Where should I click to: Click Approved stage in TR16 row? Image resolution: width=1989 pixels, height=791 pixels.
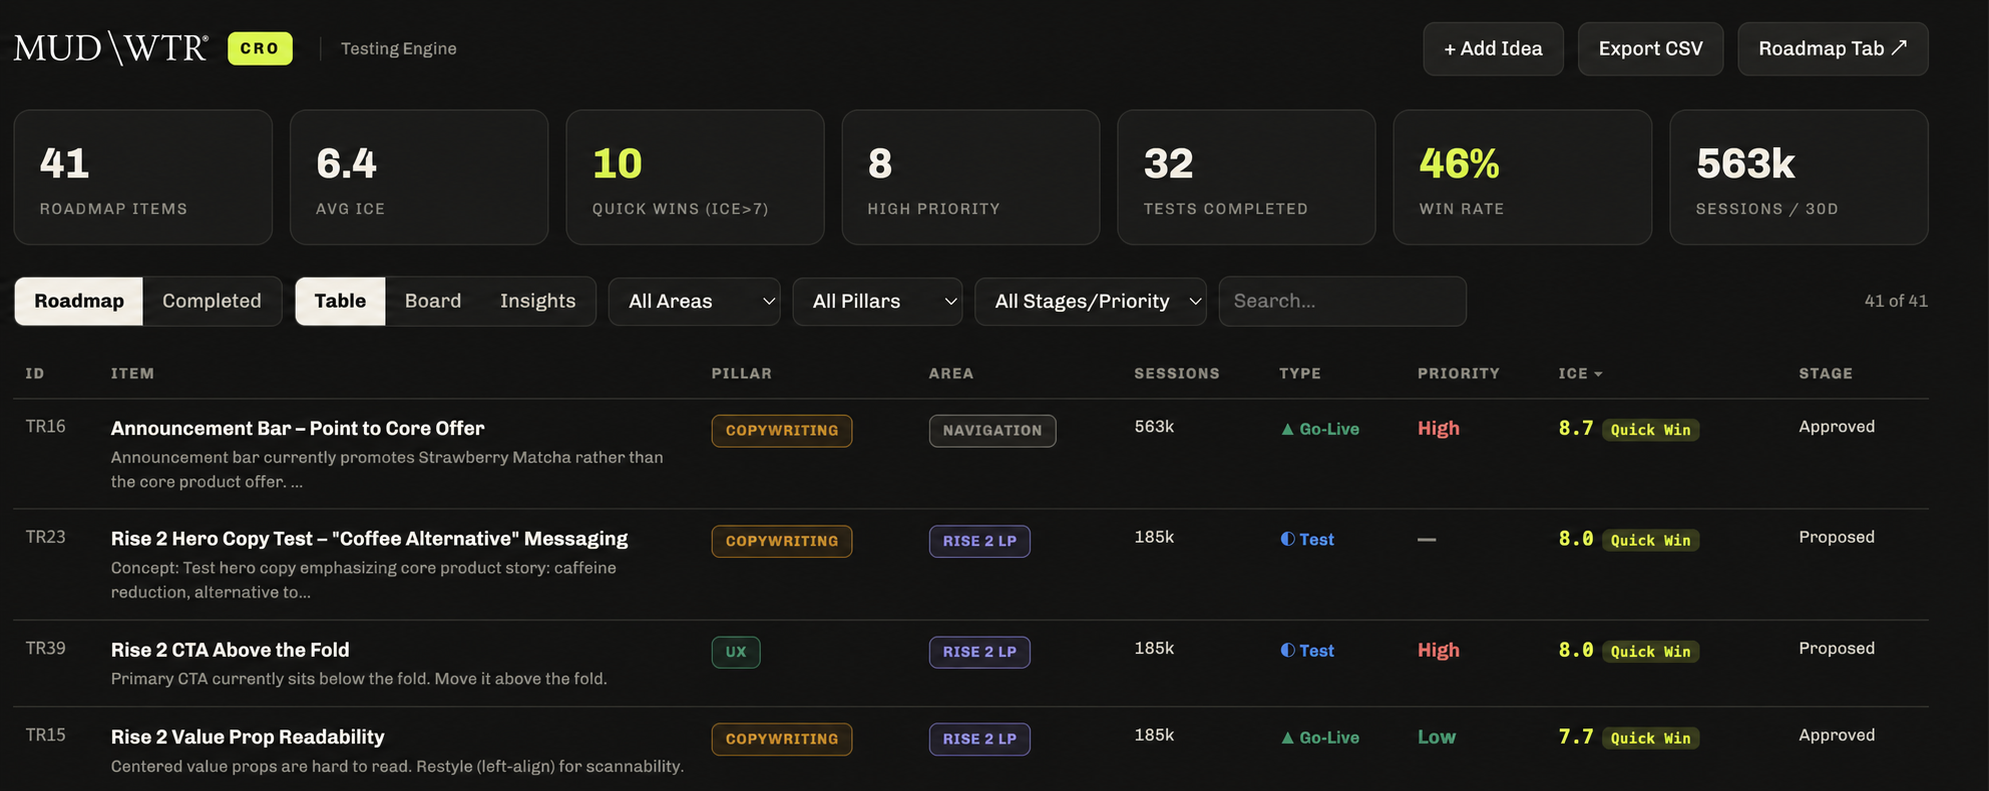pos(1837,426)
